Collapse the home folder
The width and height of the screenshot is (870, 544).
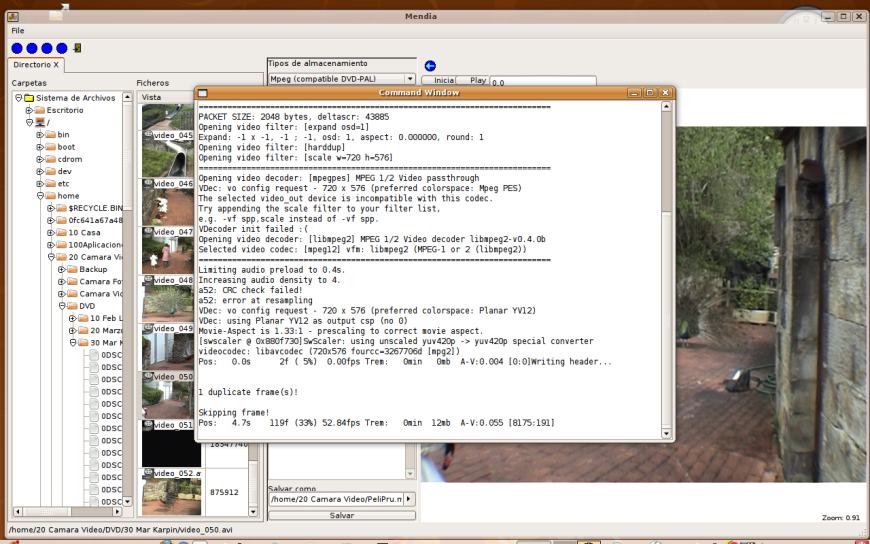pos(40,196)
